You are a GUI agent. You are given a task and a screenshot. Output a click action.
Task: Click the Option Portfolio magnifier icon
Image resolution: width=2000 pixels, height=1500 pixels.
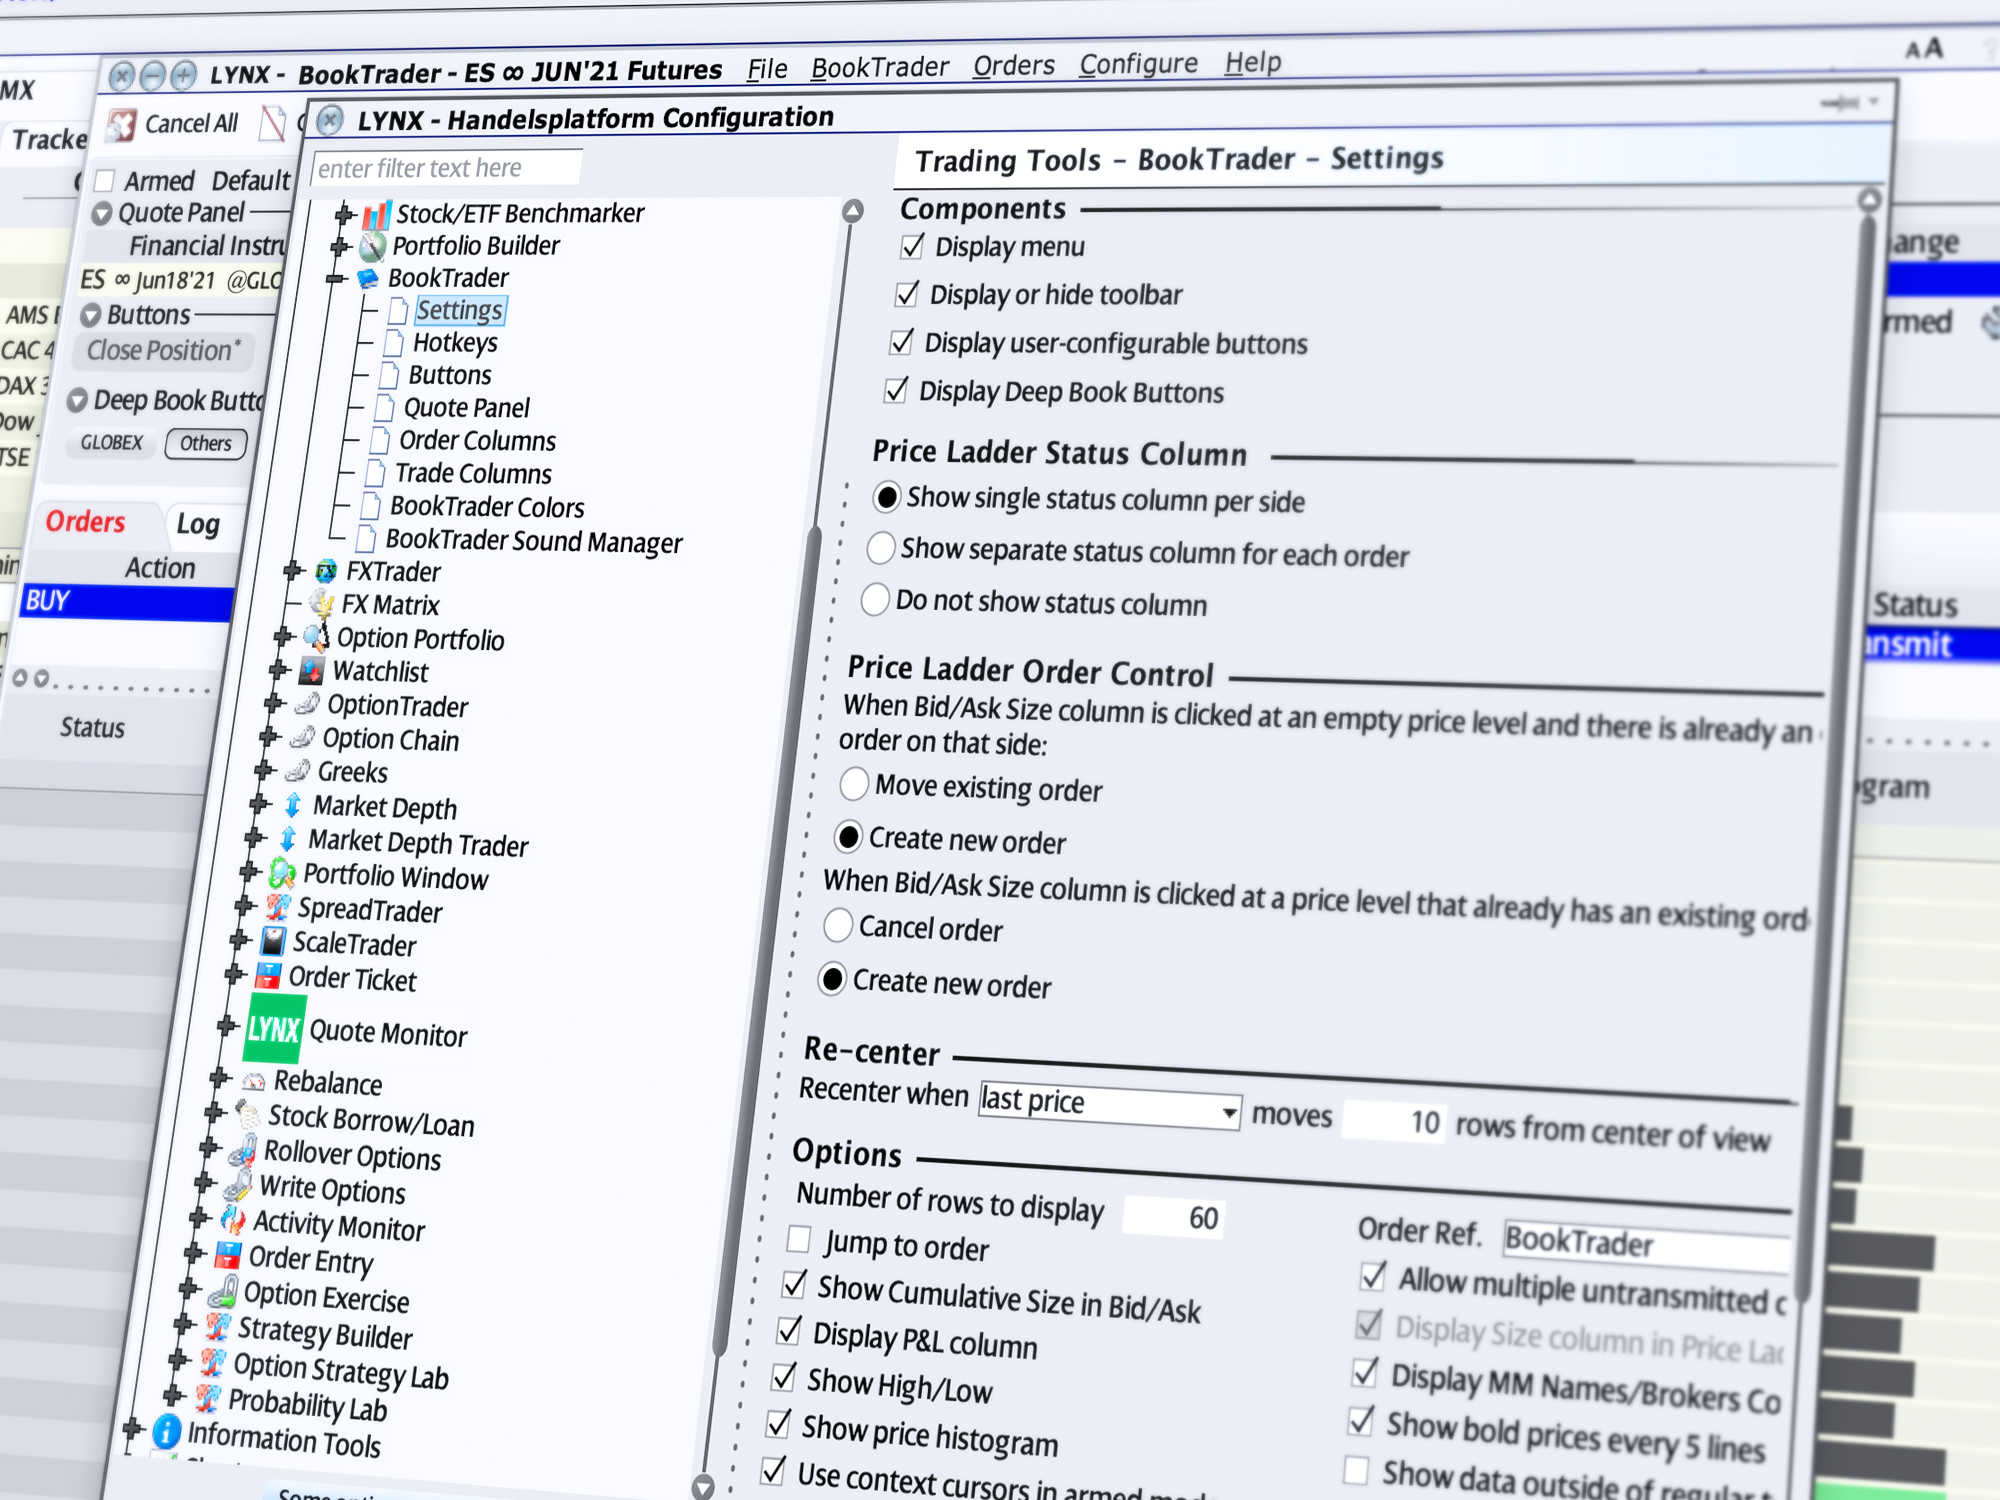[316, 637]
